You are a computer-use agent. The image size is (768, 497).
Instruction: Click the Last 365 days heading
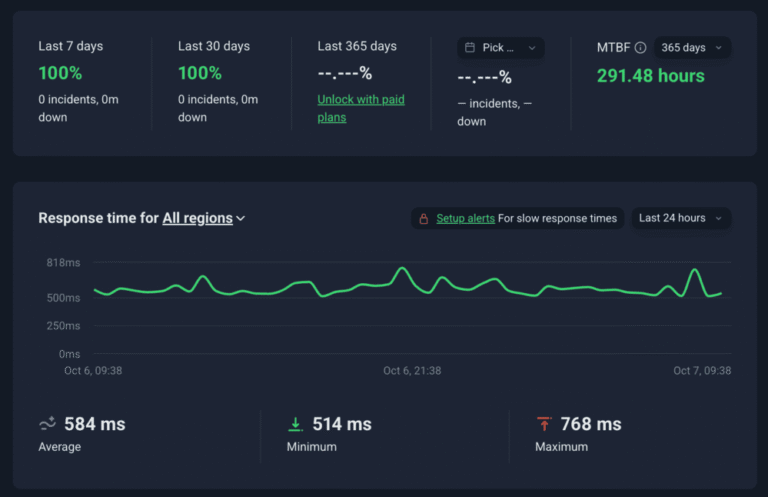point(357,46)
